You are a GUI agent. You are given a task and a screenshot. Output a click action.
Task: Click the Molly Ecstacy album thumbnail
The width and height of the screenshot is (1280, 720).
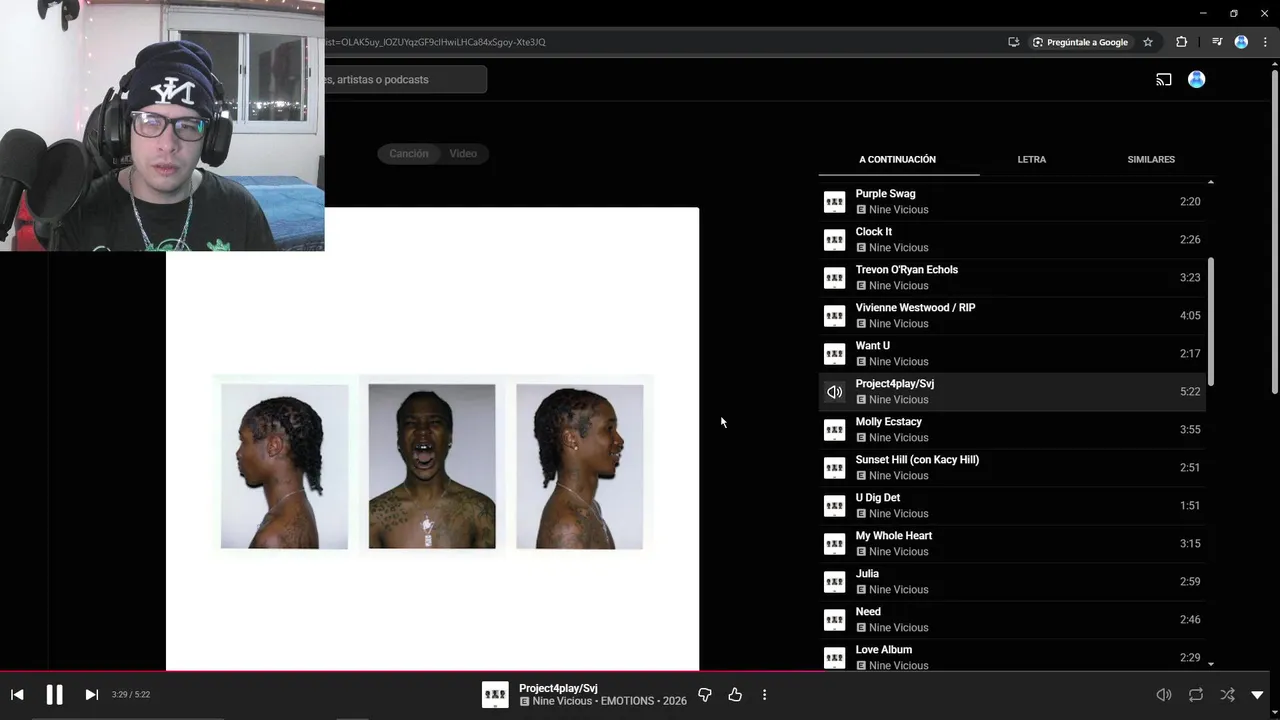[834, 430]
